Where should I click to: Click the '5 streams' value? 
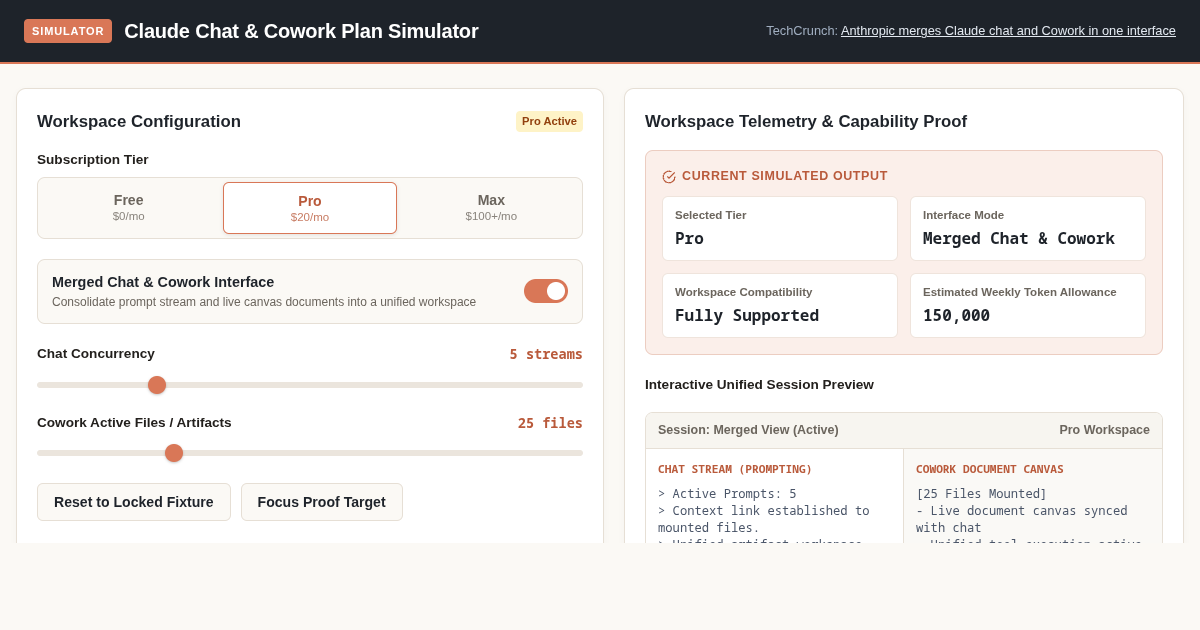tap(546, 354)
